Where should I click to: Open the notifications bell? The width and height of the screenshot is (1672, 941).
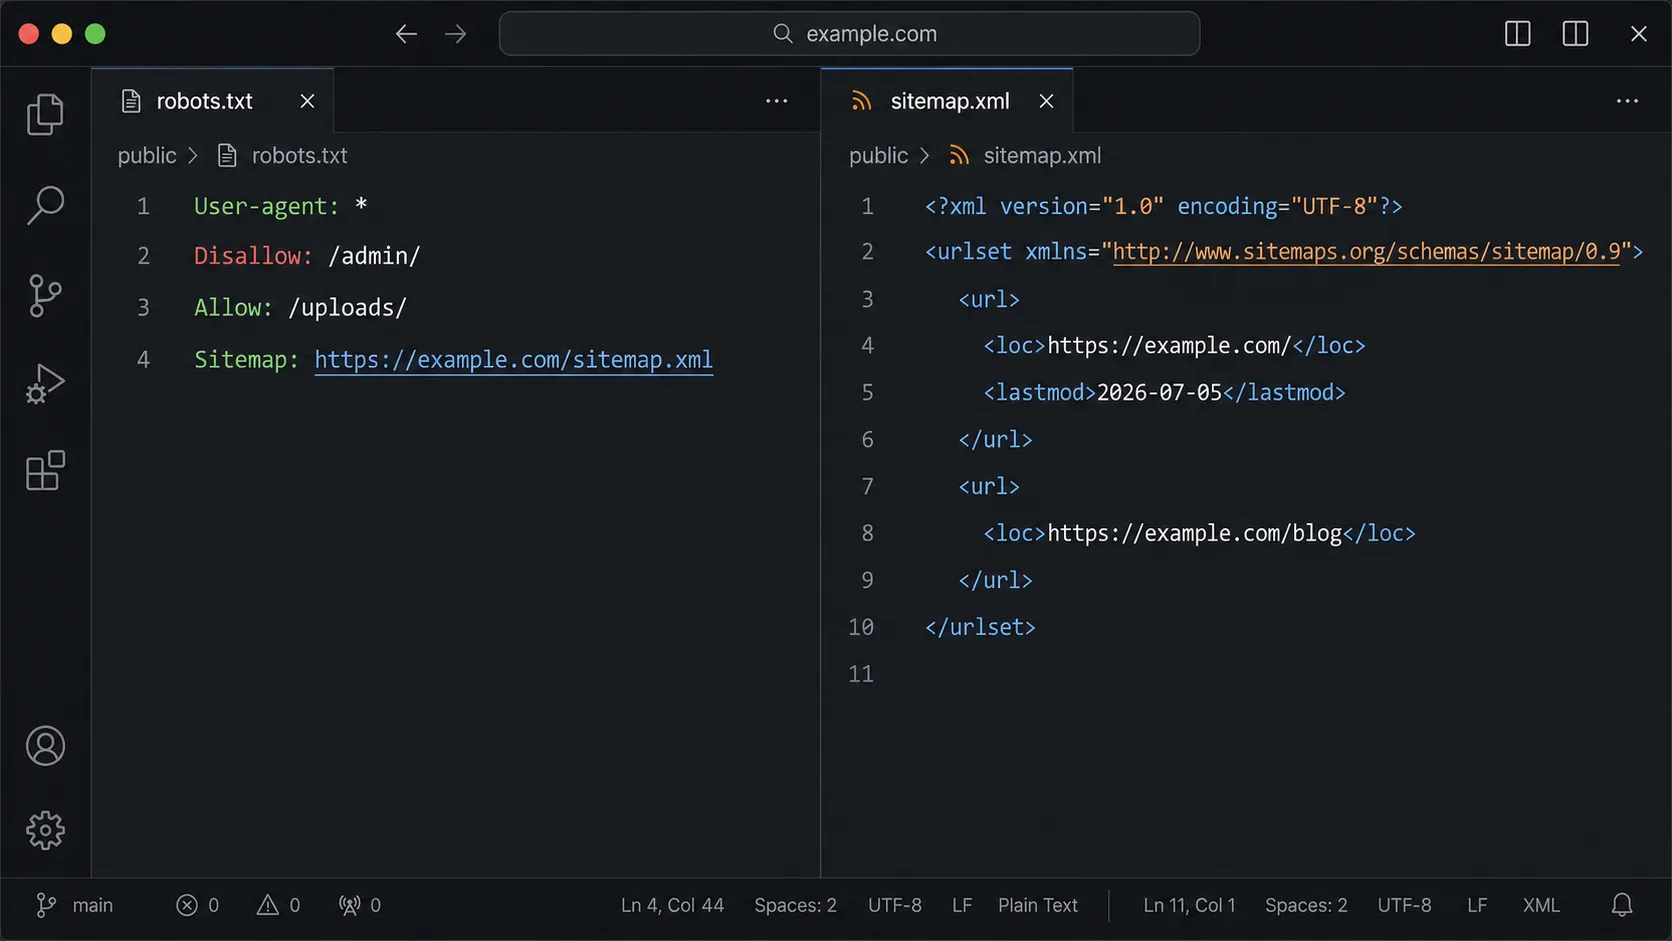tap(1622, 905)
